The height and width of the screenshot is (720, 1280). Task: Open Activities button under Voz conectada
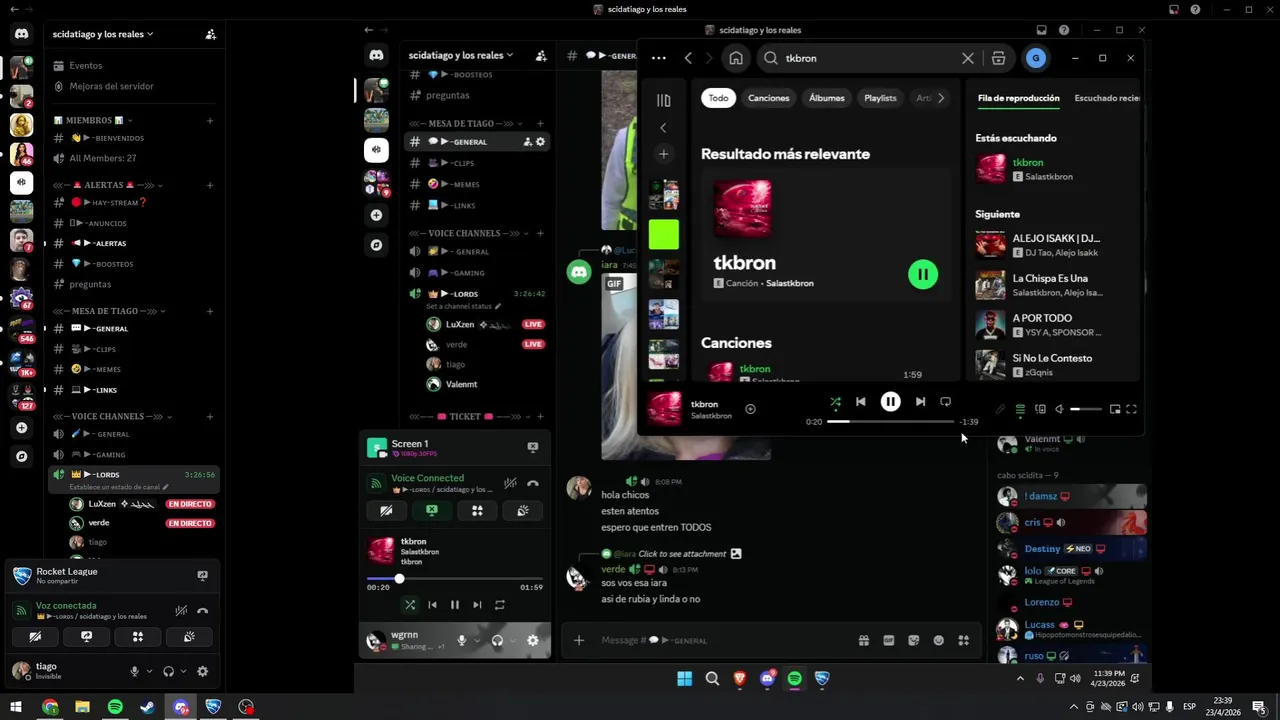(x=138, y=636)
